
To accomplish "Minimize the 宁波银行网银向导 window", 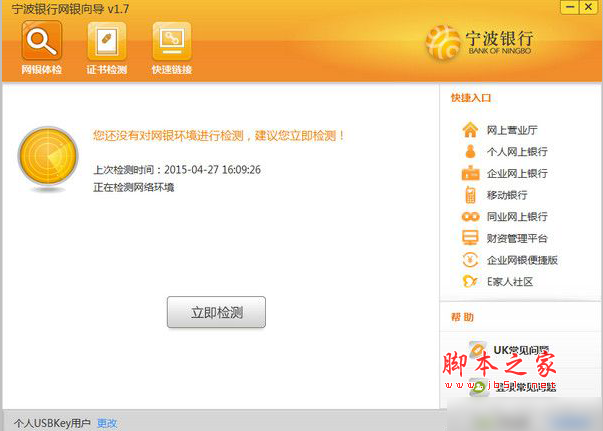I will point(570,7).
